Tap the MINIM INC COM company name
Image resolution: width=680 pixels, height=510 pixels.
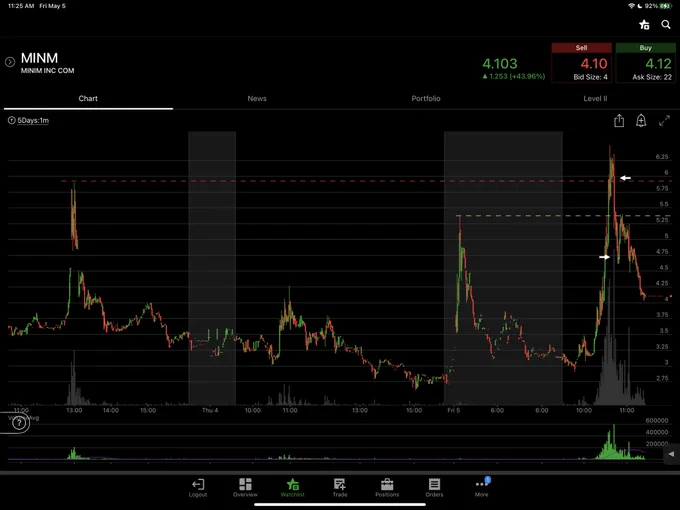point(47,71)
